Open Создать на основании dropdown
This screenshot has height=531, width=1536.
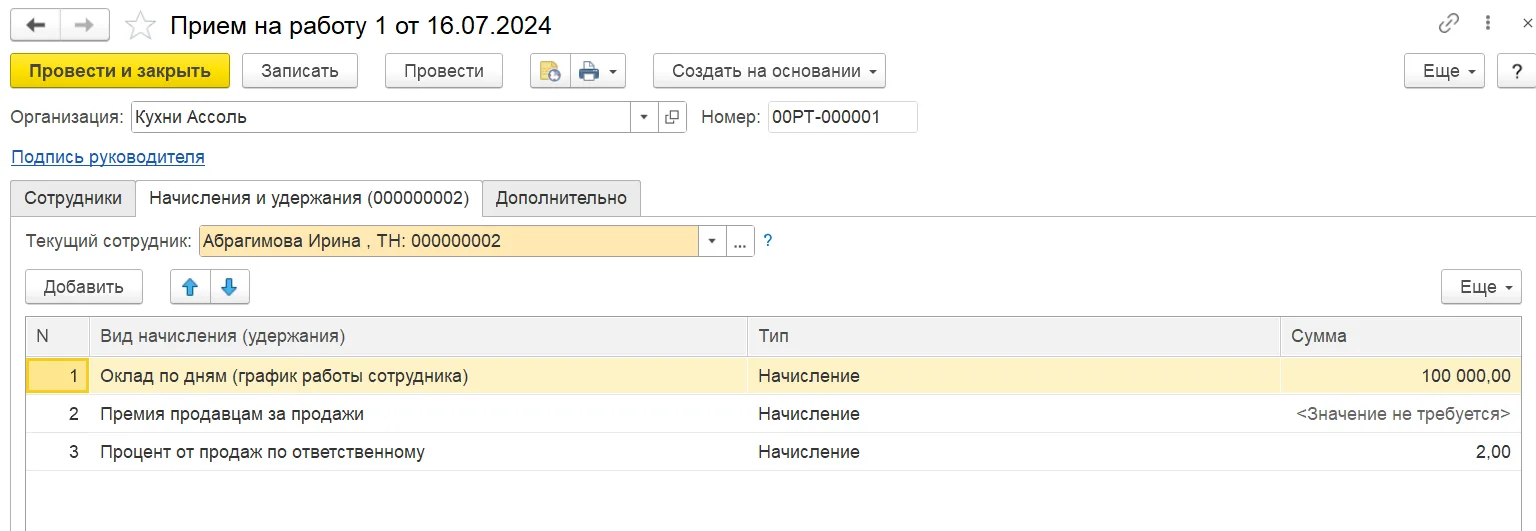pyautogui.click(x=769, y=71)
